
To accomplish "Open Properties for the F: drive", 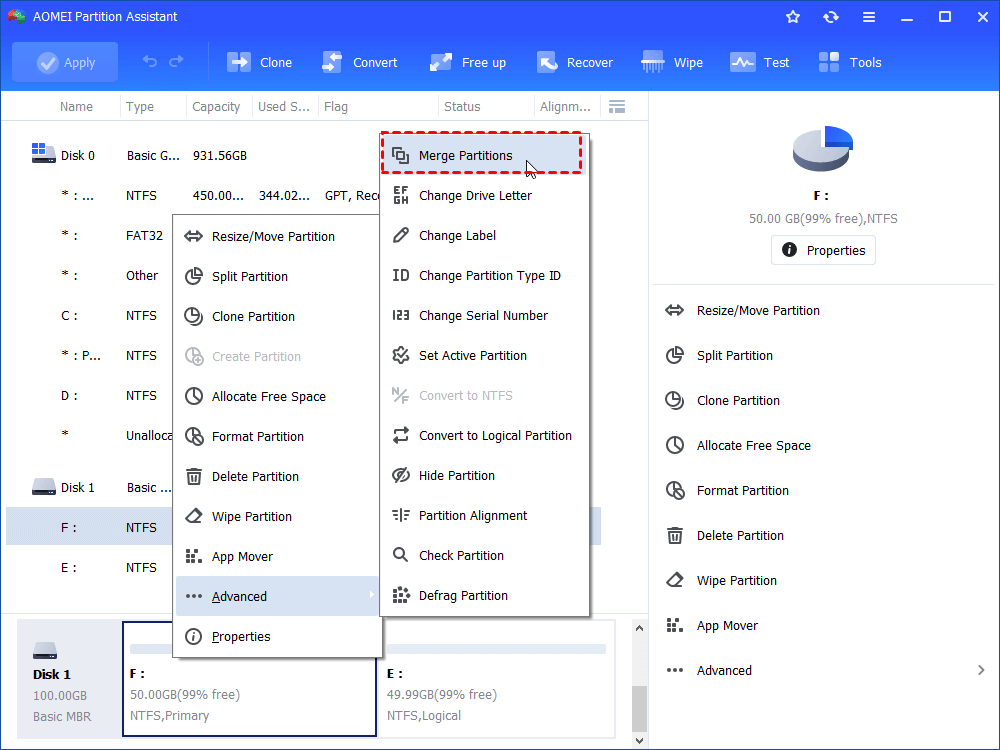I will [x=822, y=250].
